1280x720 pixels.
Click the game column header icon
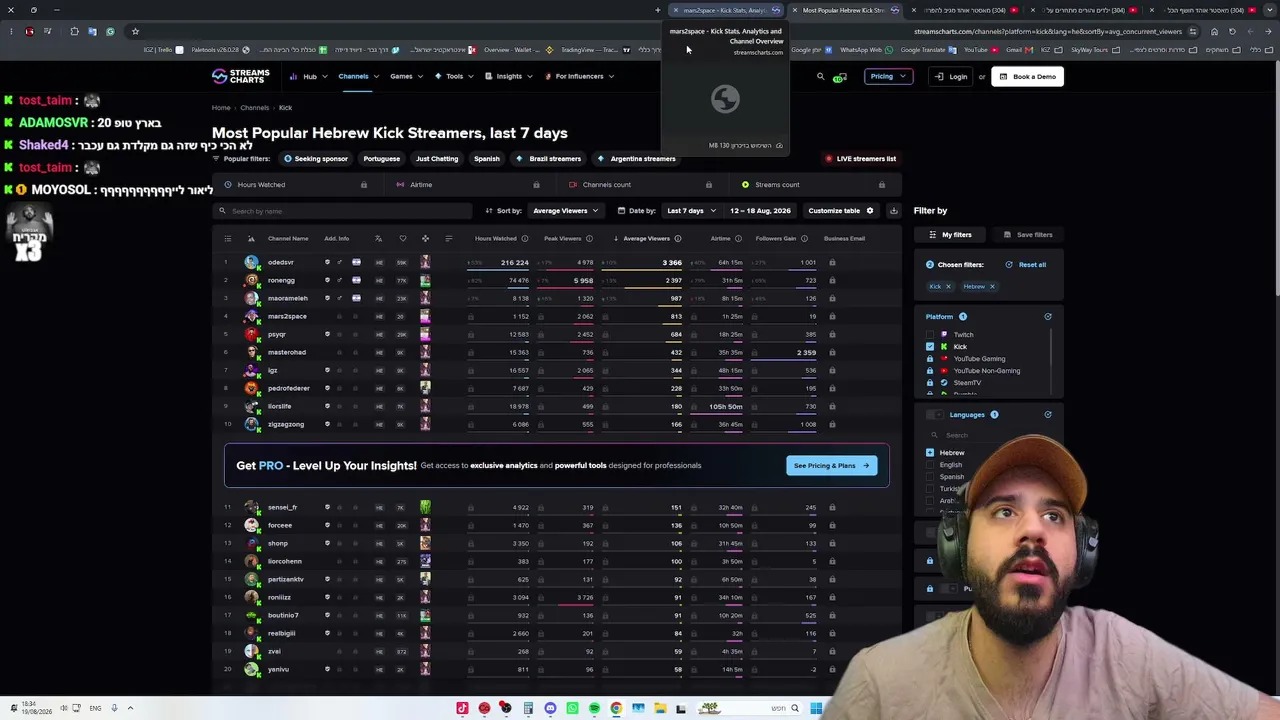[425, 238]
